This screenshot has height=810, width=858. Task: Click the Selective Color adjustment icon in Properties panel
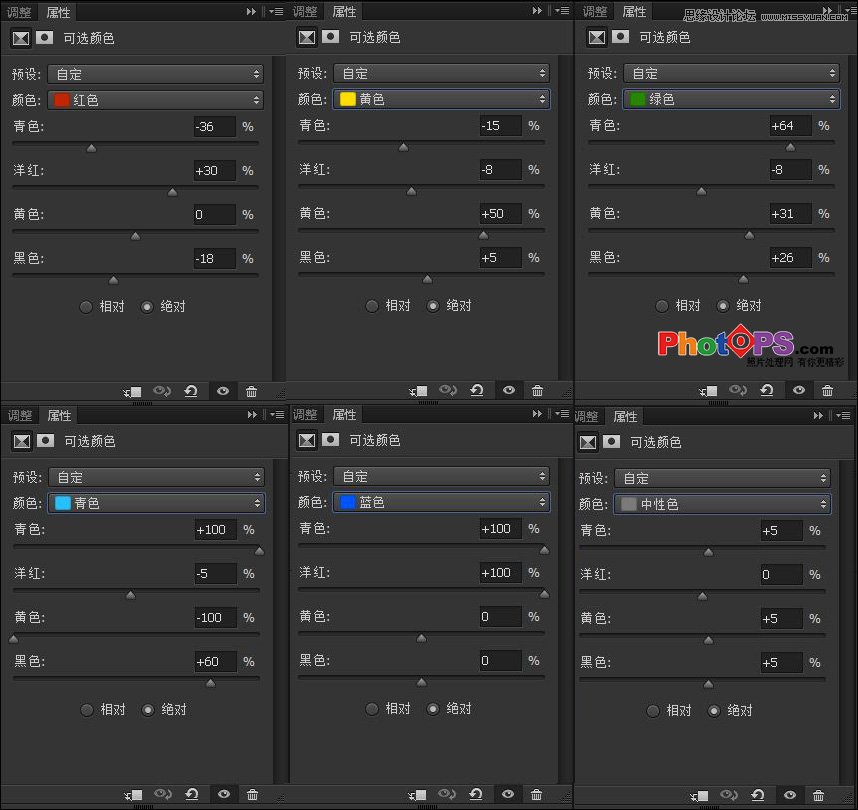pyautogui.click(x=20, y=37)
